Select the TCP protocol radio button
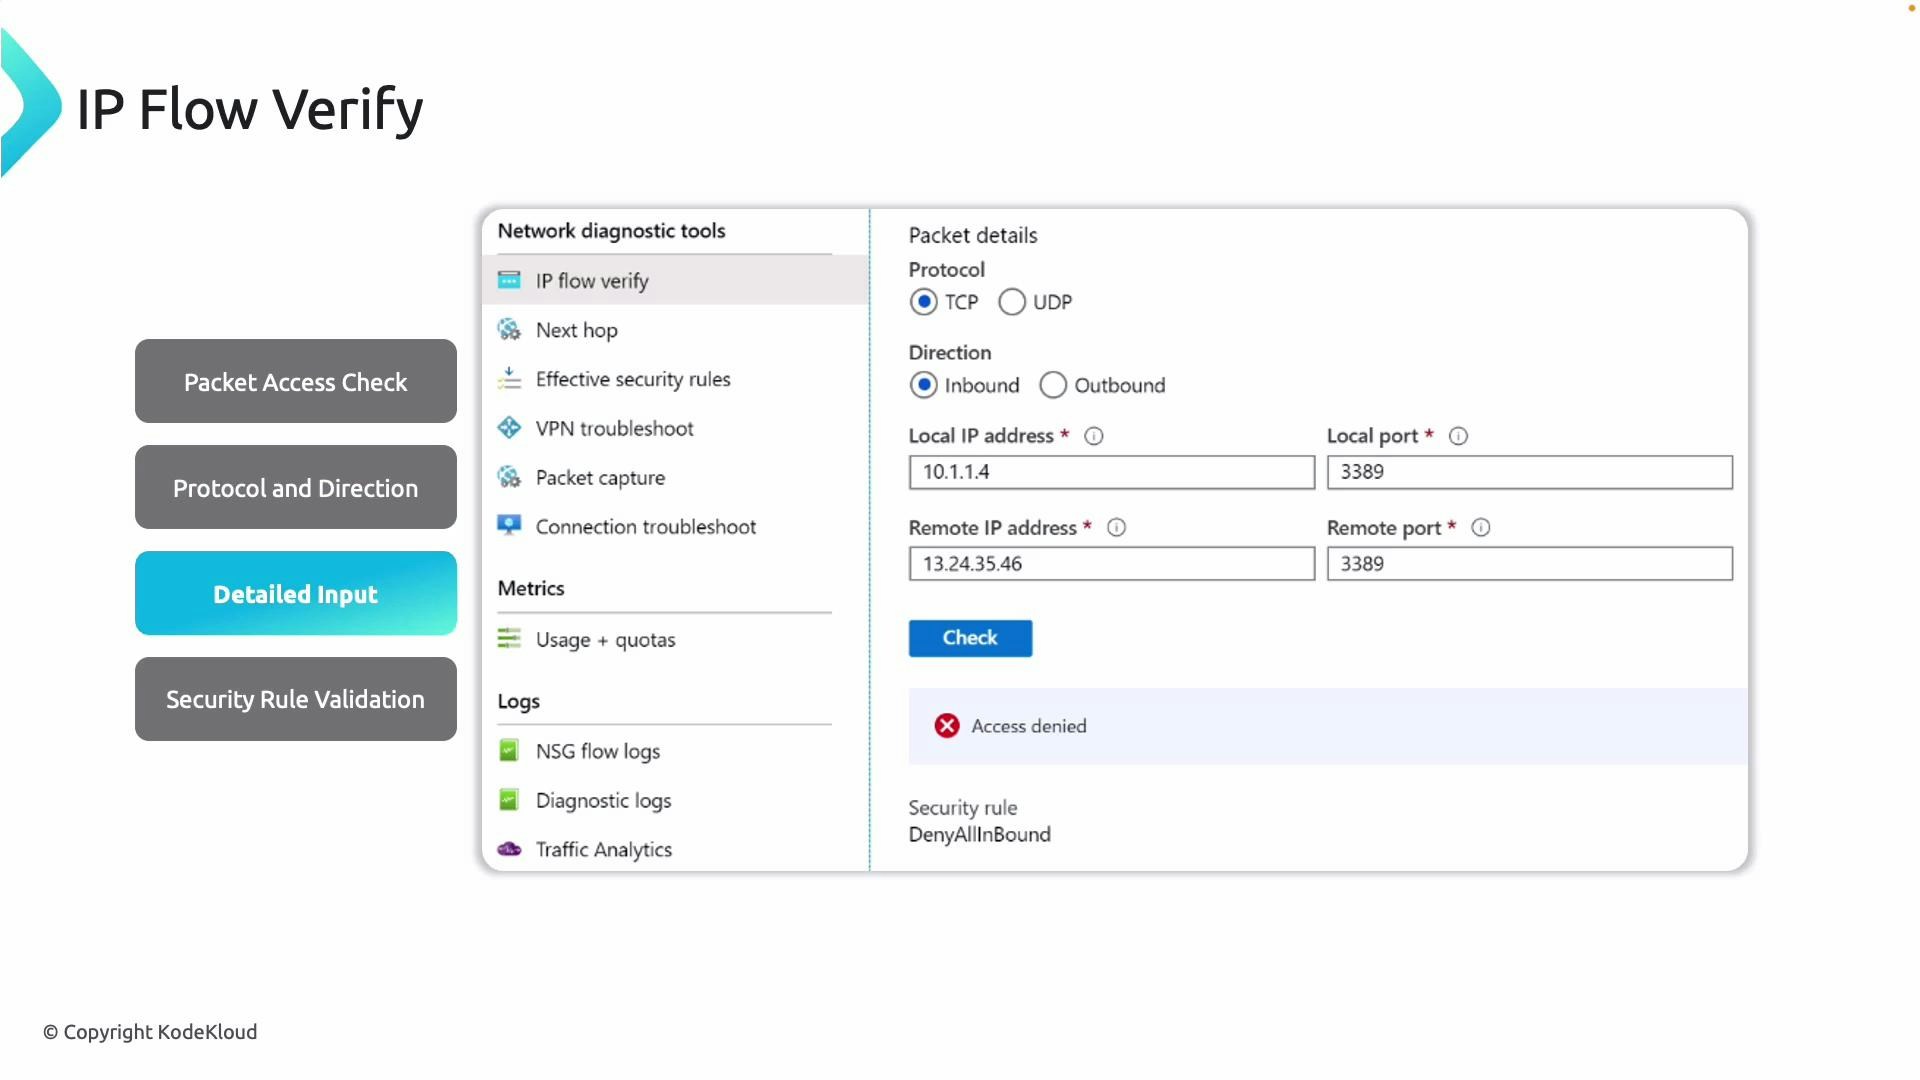 coord(924,302)
